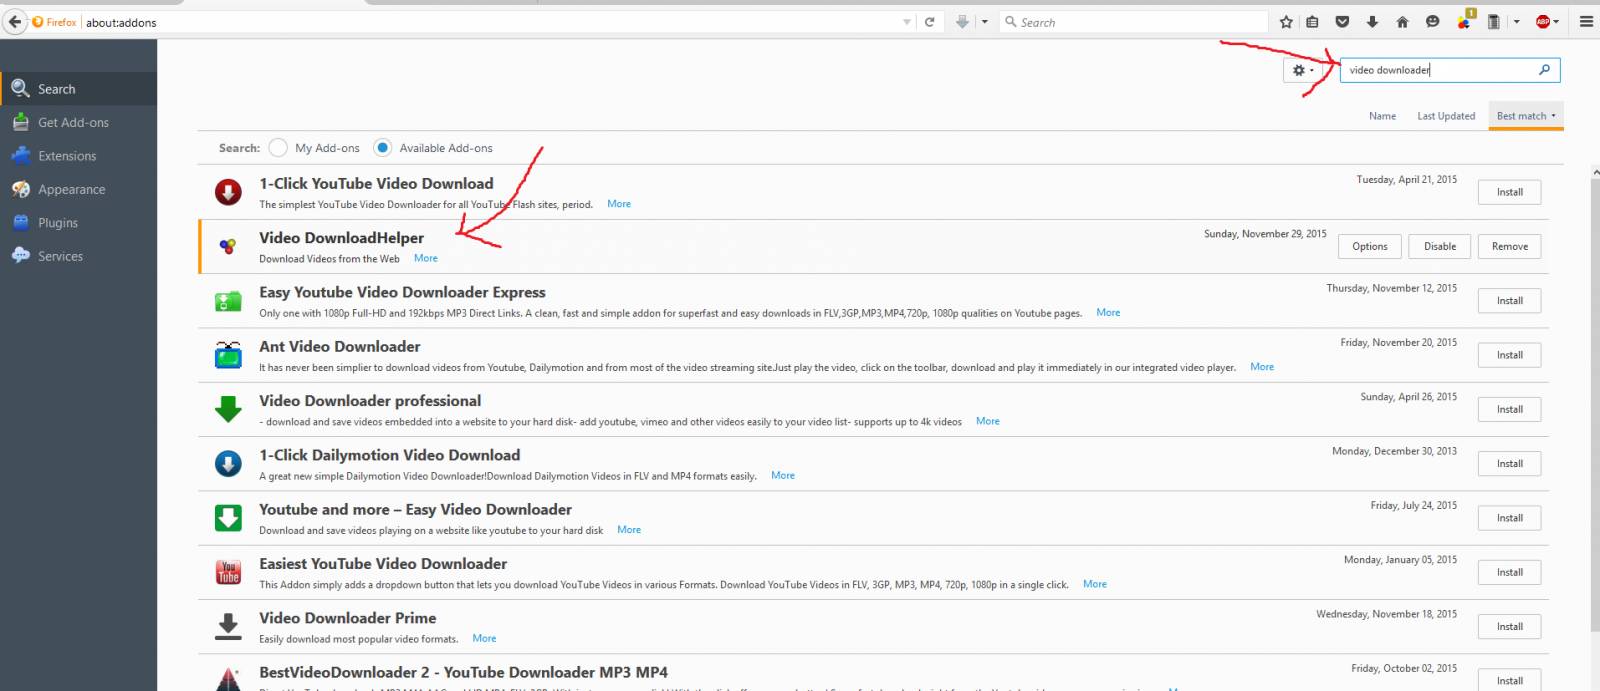Install 1-Click YouTube Video Download

[x=1509, y=192]
